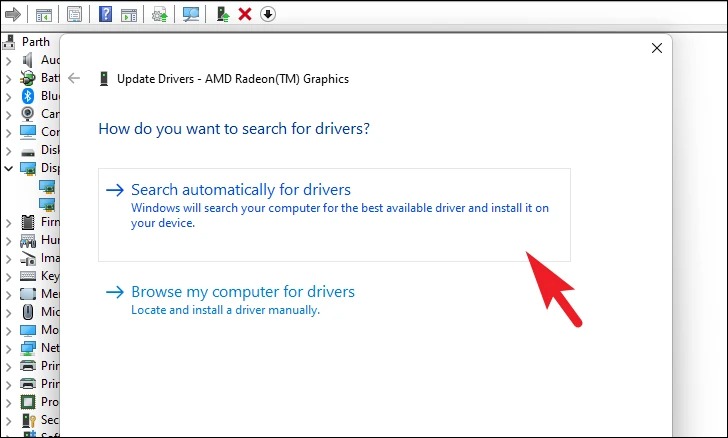Select the Cameras webcam icon
The image size is (728, 438).
point(27,114)
